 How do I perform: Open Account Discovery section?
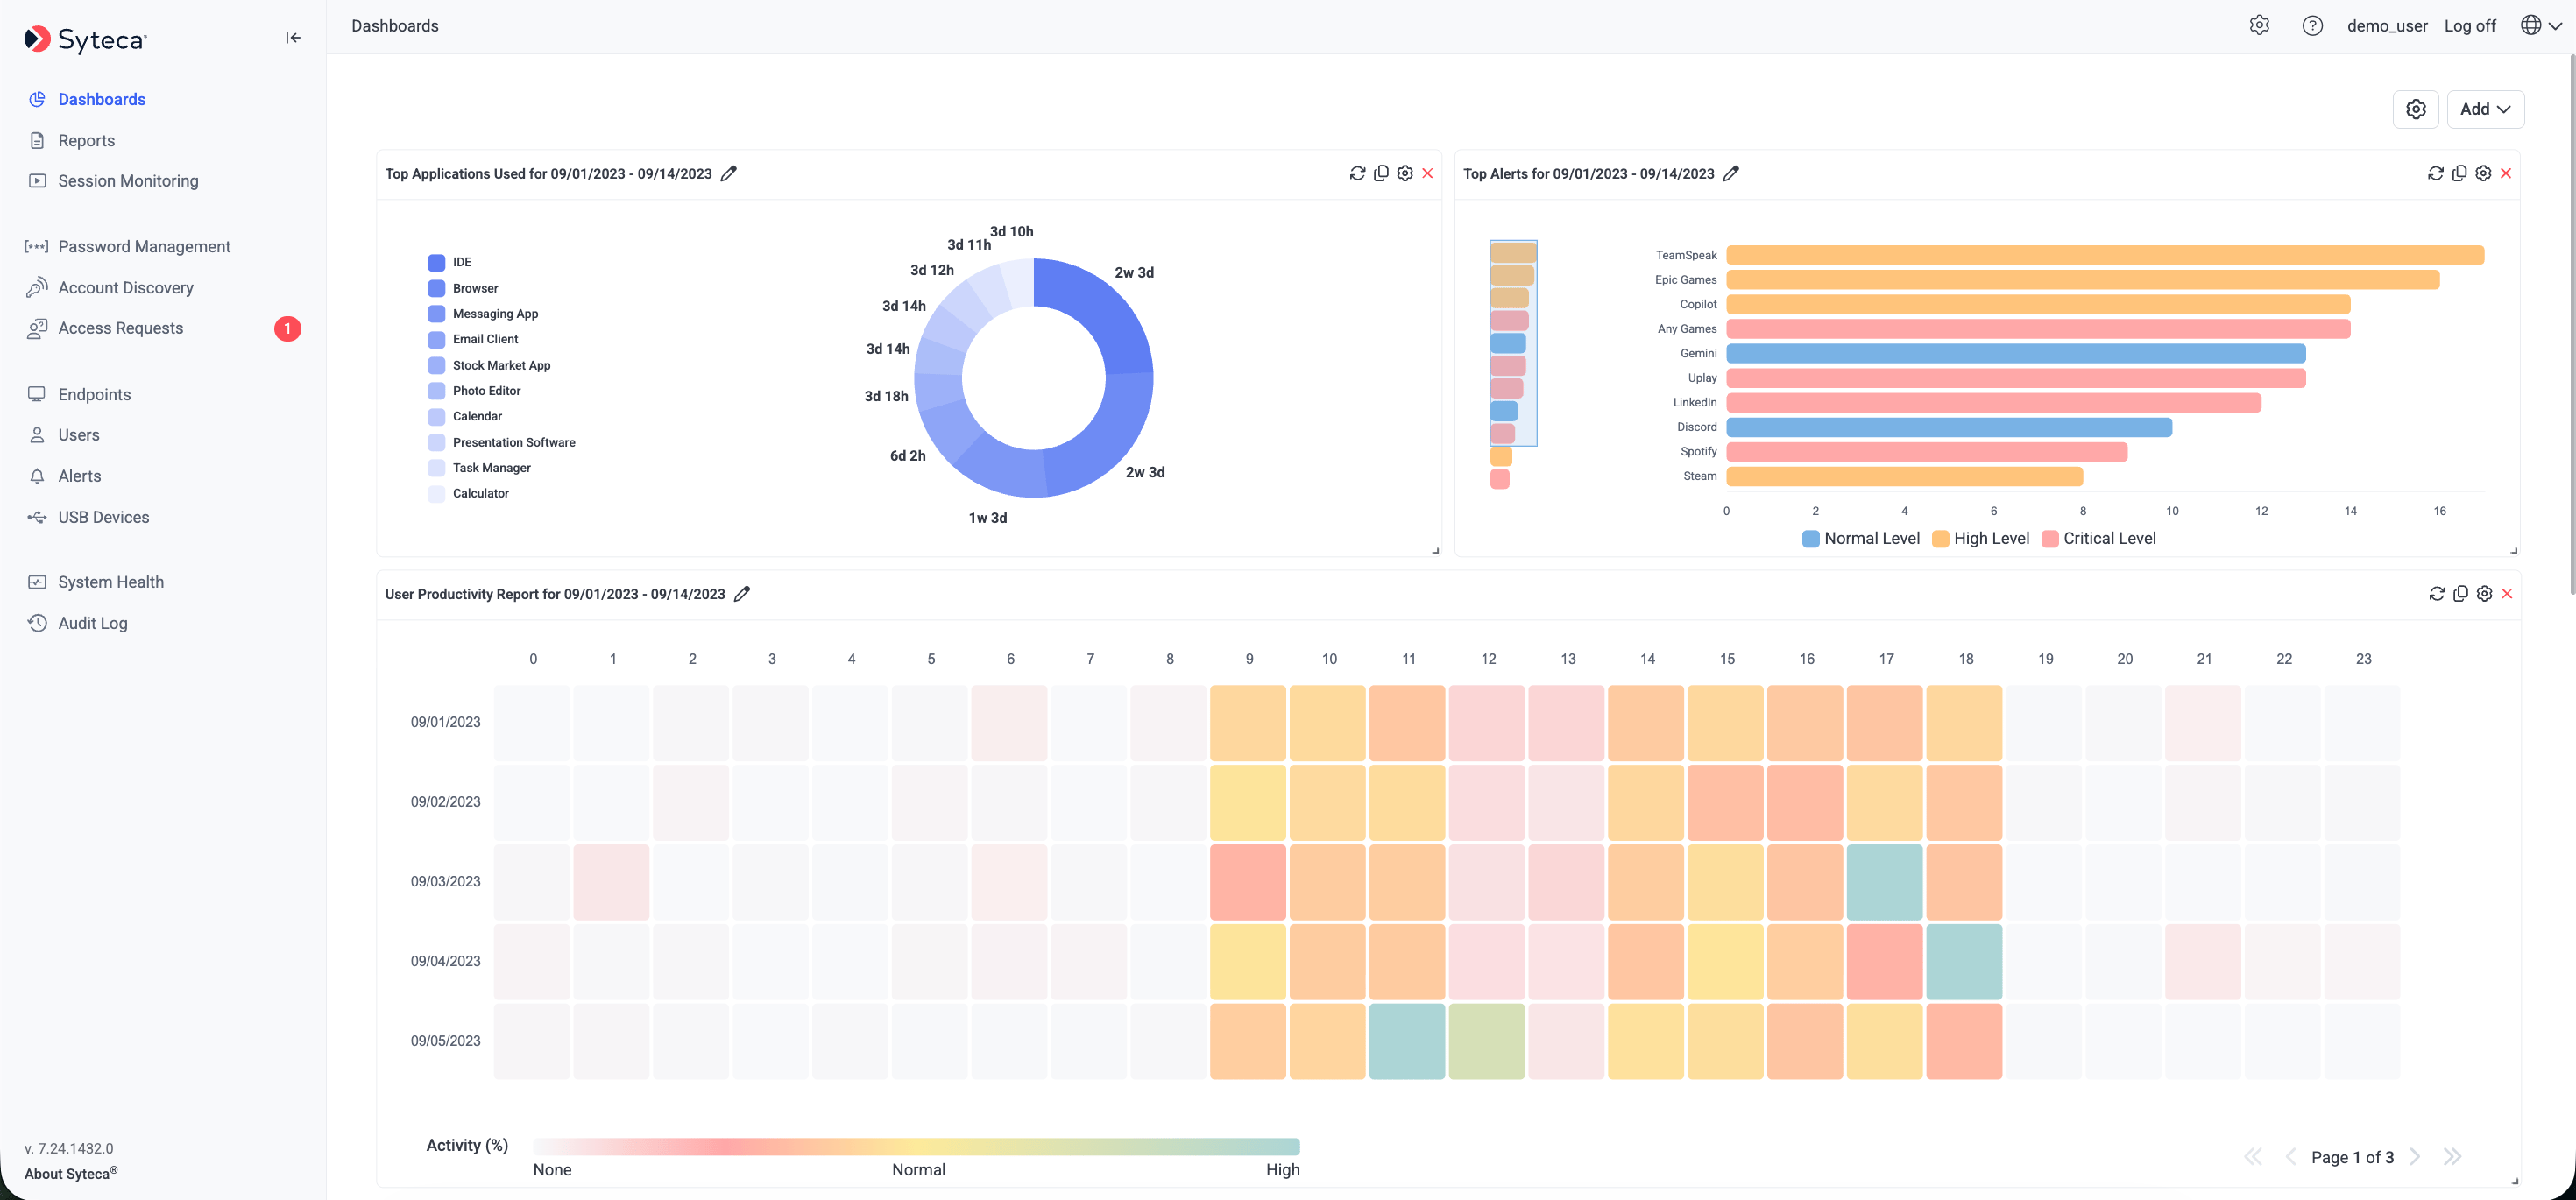pos(126,287)
